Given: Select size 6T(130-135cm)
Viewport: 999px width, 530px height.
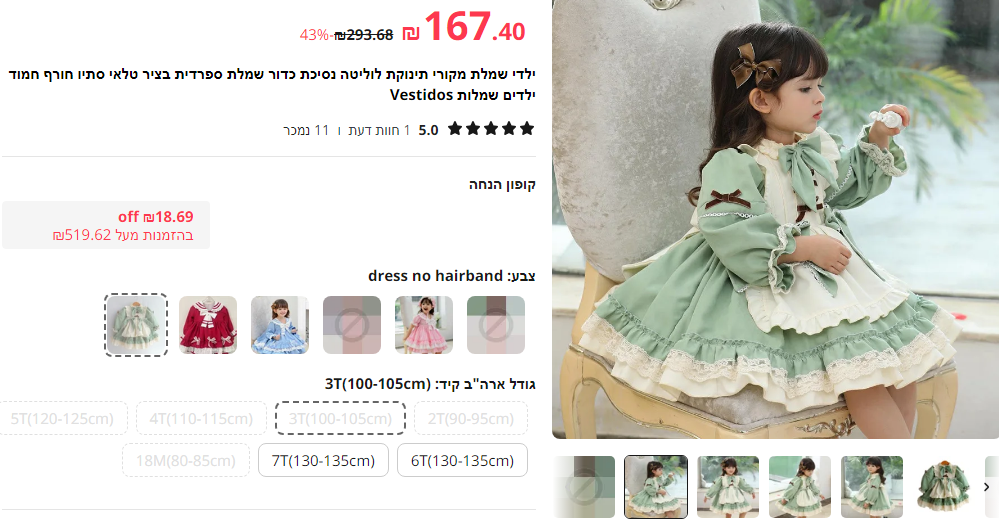Looking at the screenshot, I should [x=463, y=460].
